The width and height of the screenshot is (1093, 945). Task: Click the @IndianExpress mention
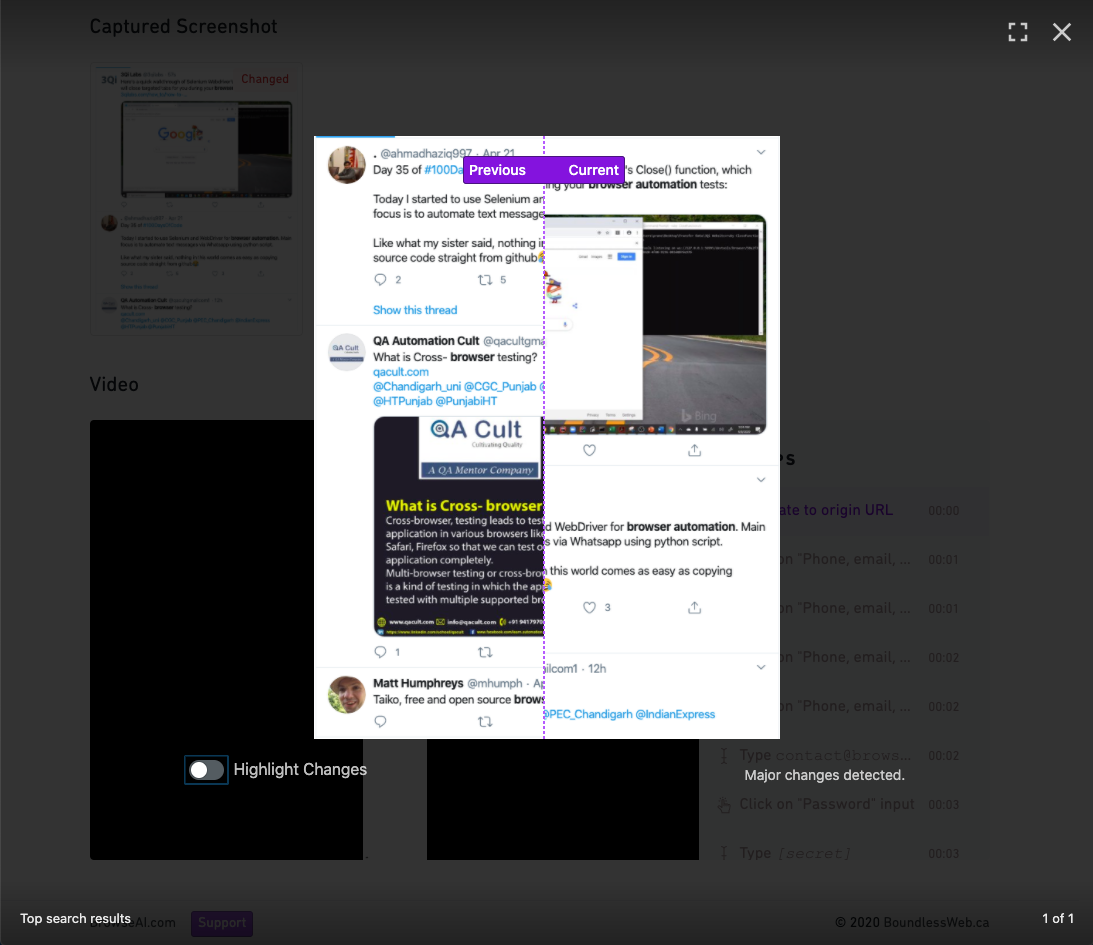[x=675, y=714]
